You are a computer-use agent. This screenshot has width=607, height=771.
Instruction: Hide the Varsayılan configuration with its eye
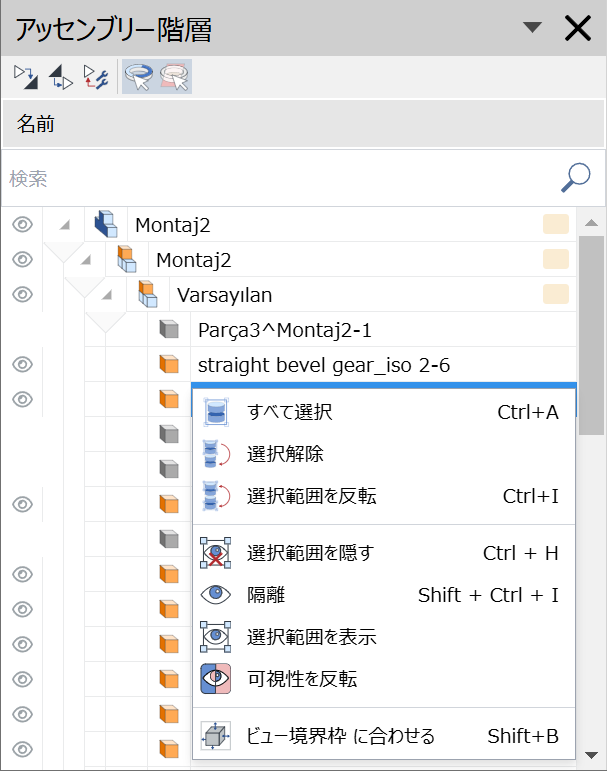tap(22, 294)
